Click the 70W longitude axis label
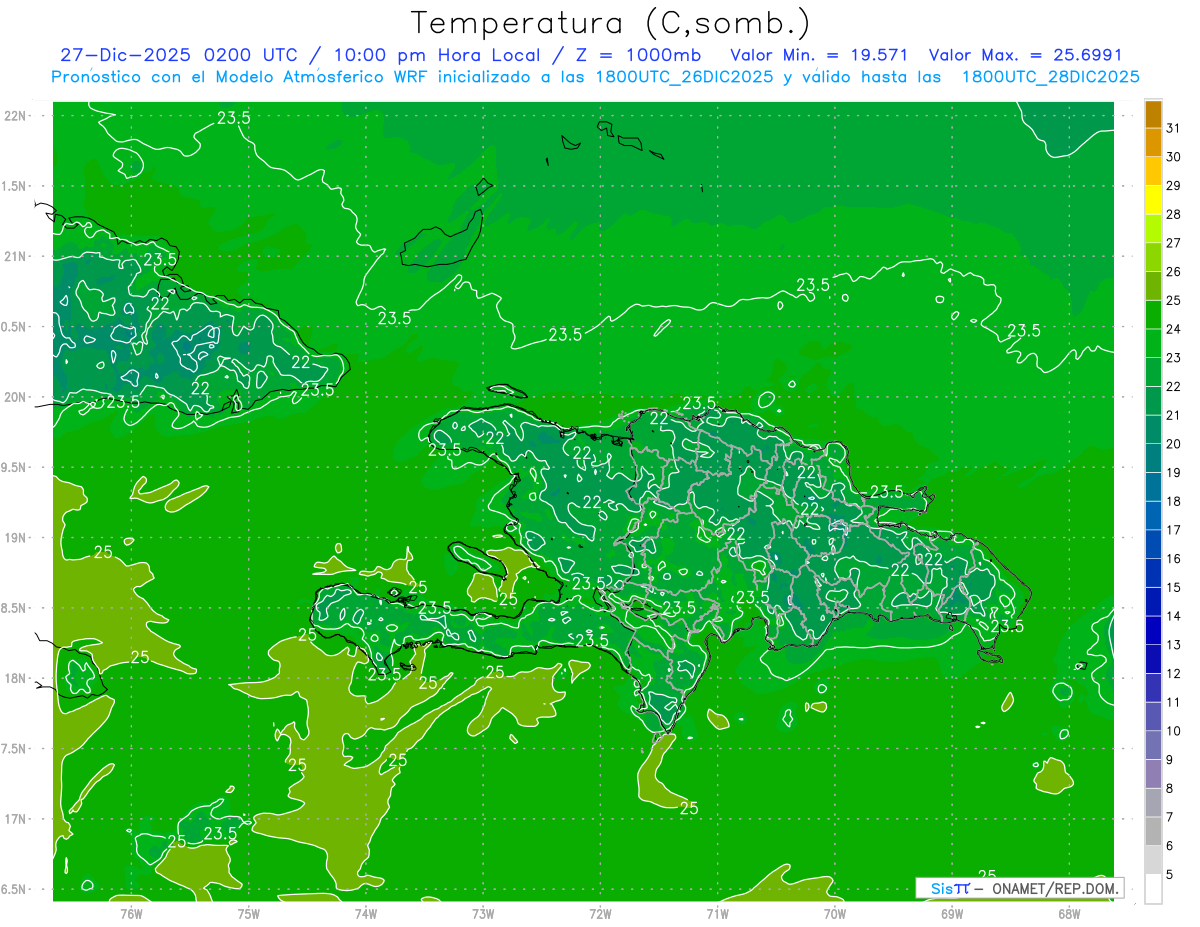Screen dimensions: 1200x927 (x=835, y=913)
